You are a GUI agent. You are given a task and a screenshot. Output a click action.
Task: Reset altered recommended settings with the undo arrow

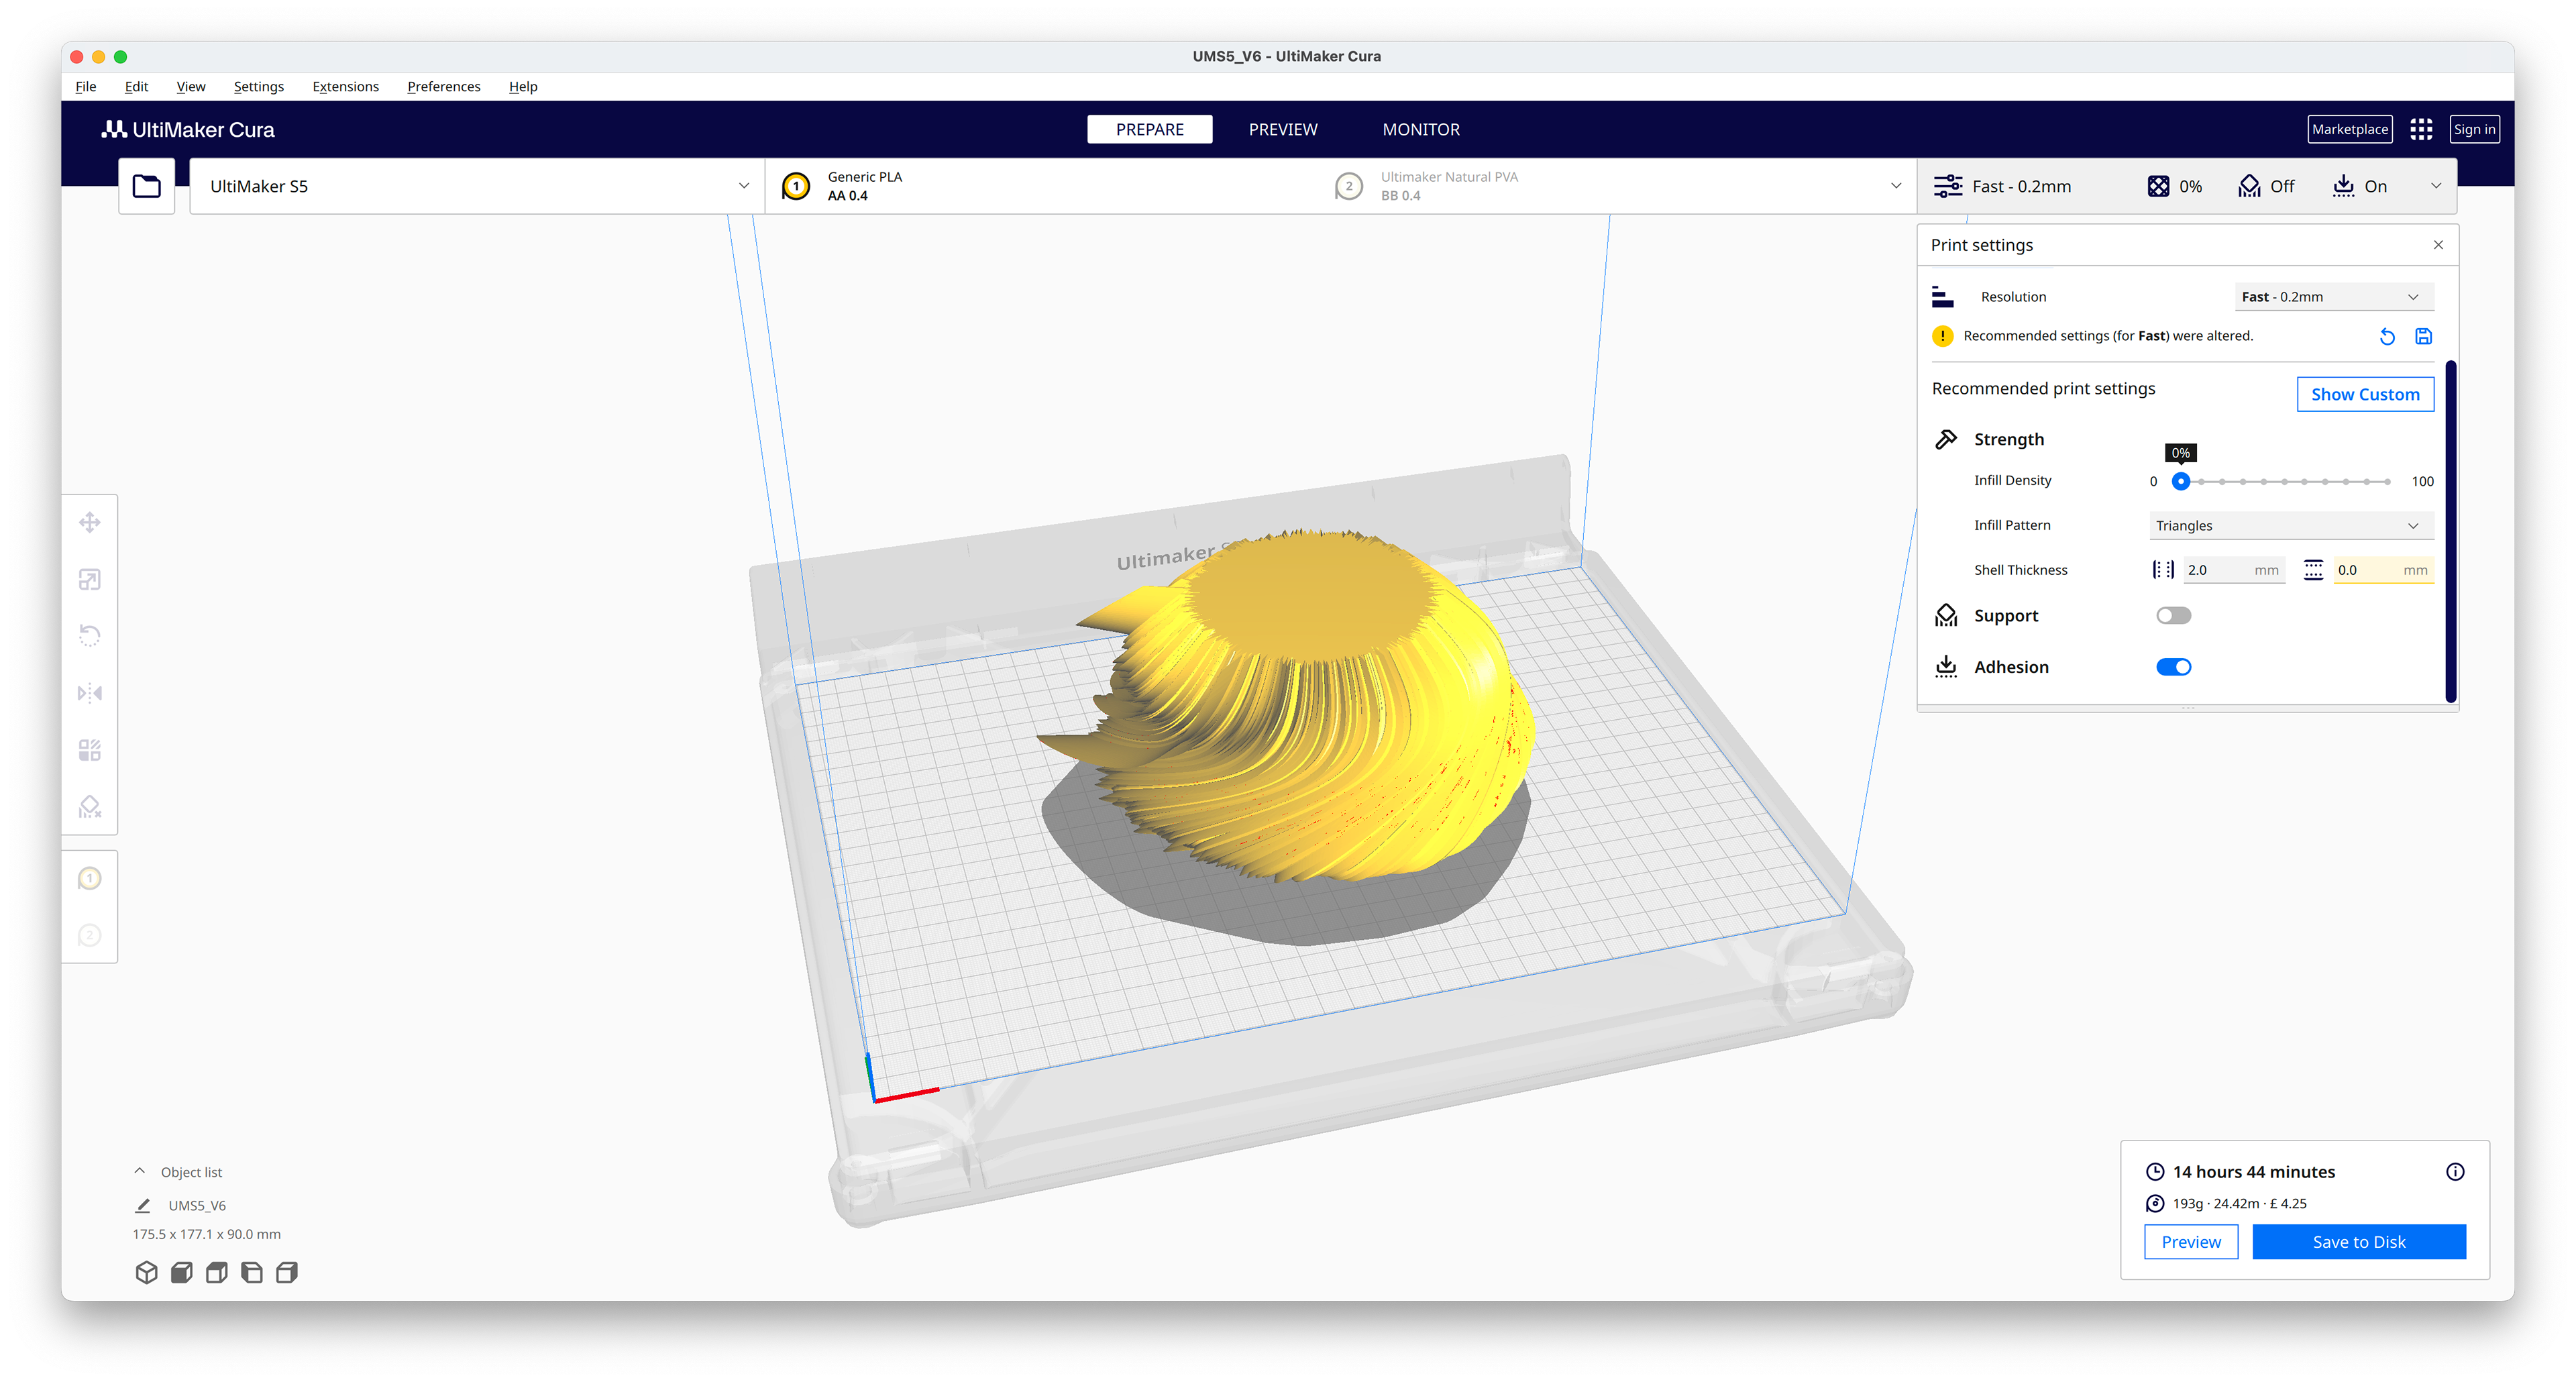coord(2387,337)
